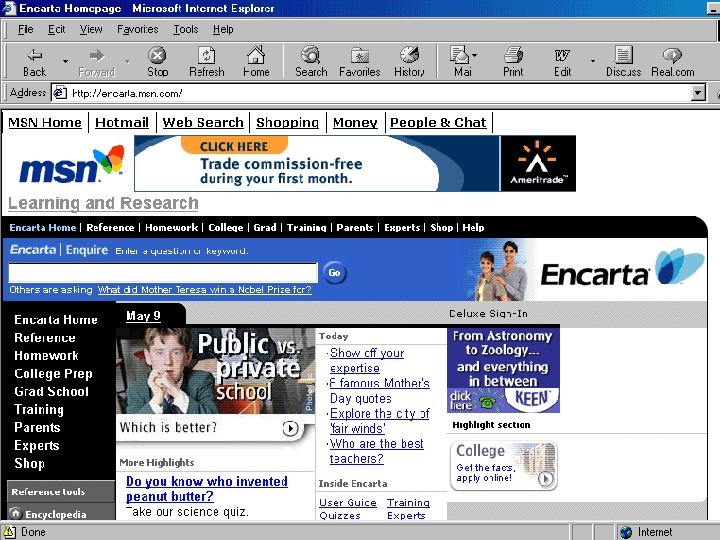This screenshot has width=720, height=540.
Task: Click the msn butterfly logo
Action: [72, 165]
